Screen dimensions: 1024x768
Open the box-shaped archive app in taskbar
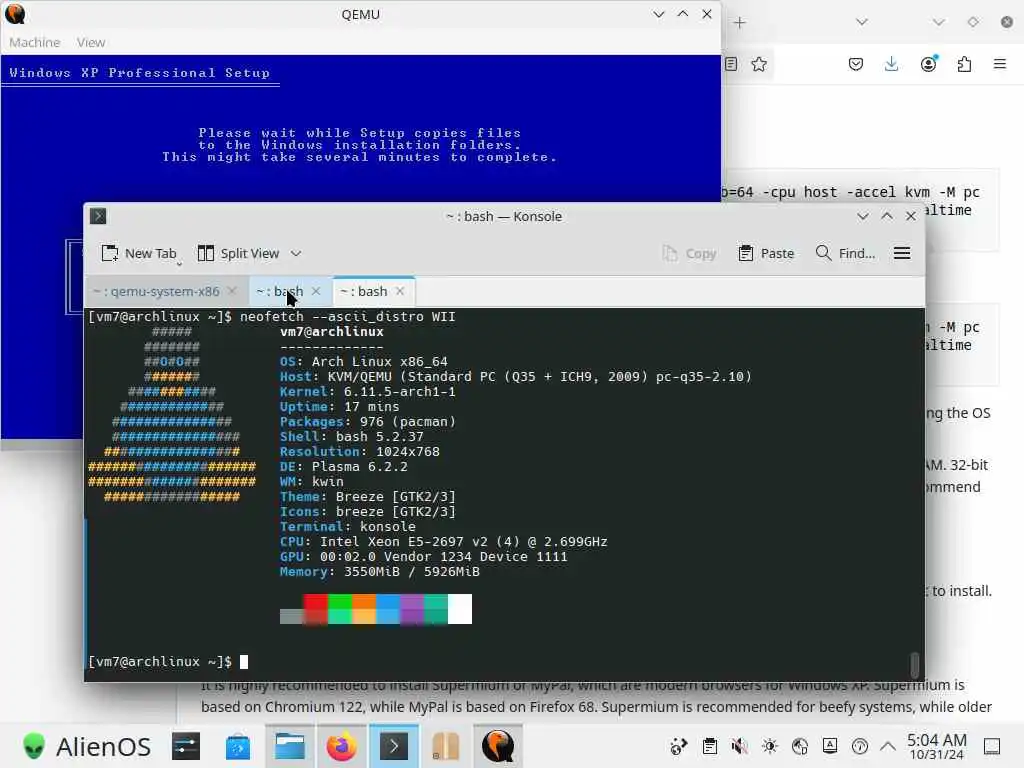446,746
